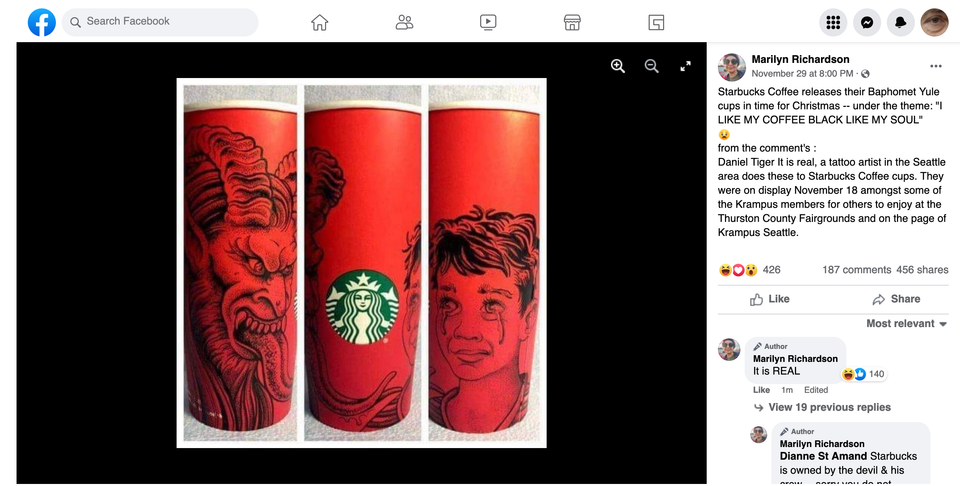980x486 pixels.
Task: Open the Facebook home logo
Action: 42,22
